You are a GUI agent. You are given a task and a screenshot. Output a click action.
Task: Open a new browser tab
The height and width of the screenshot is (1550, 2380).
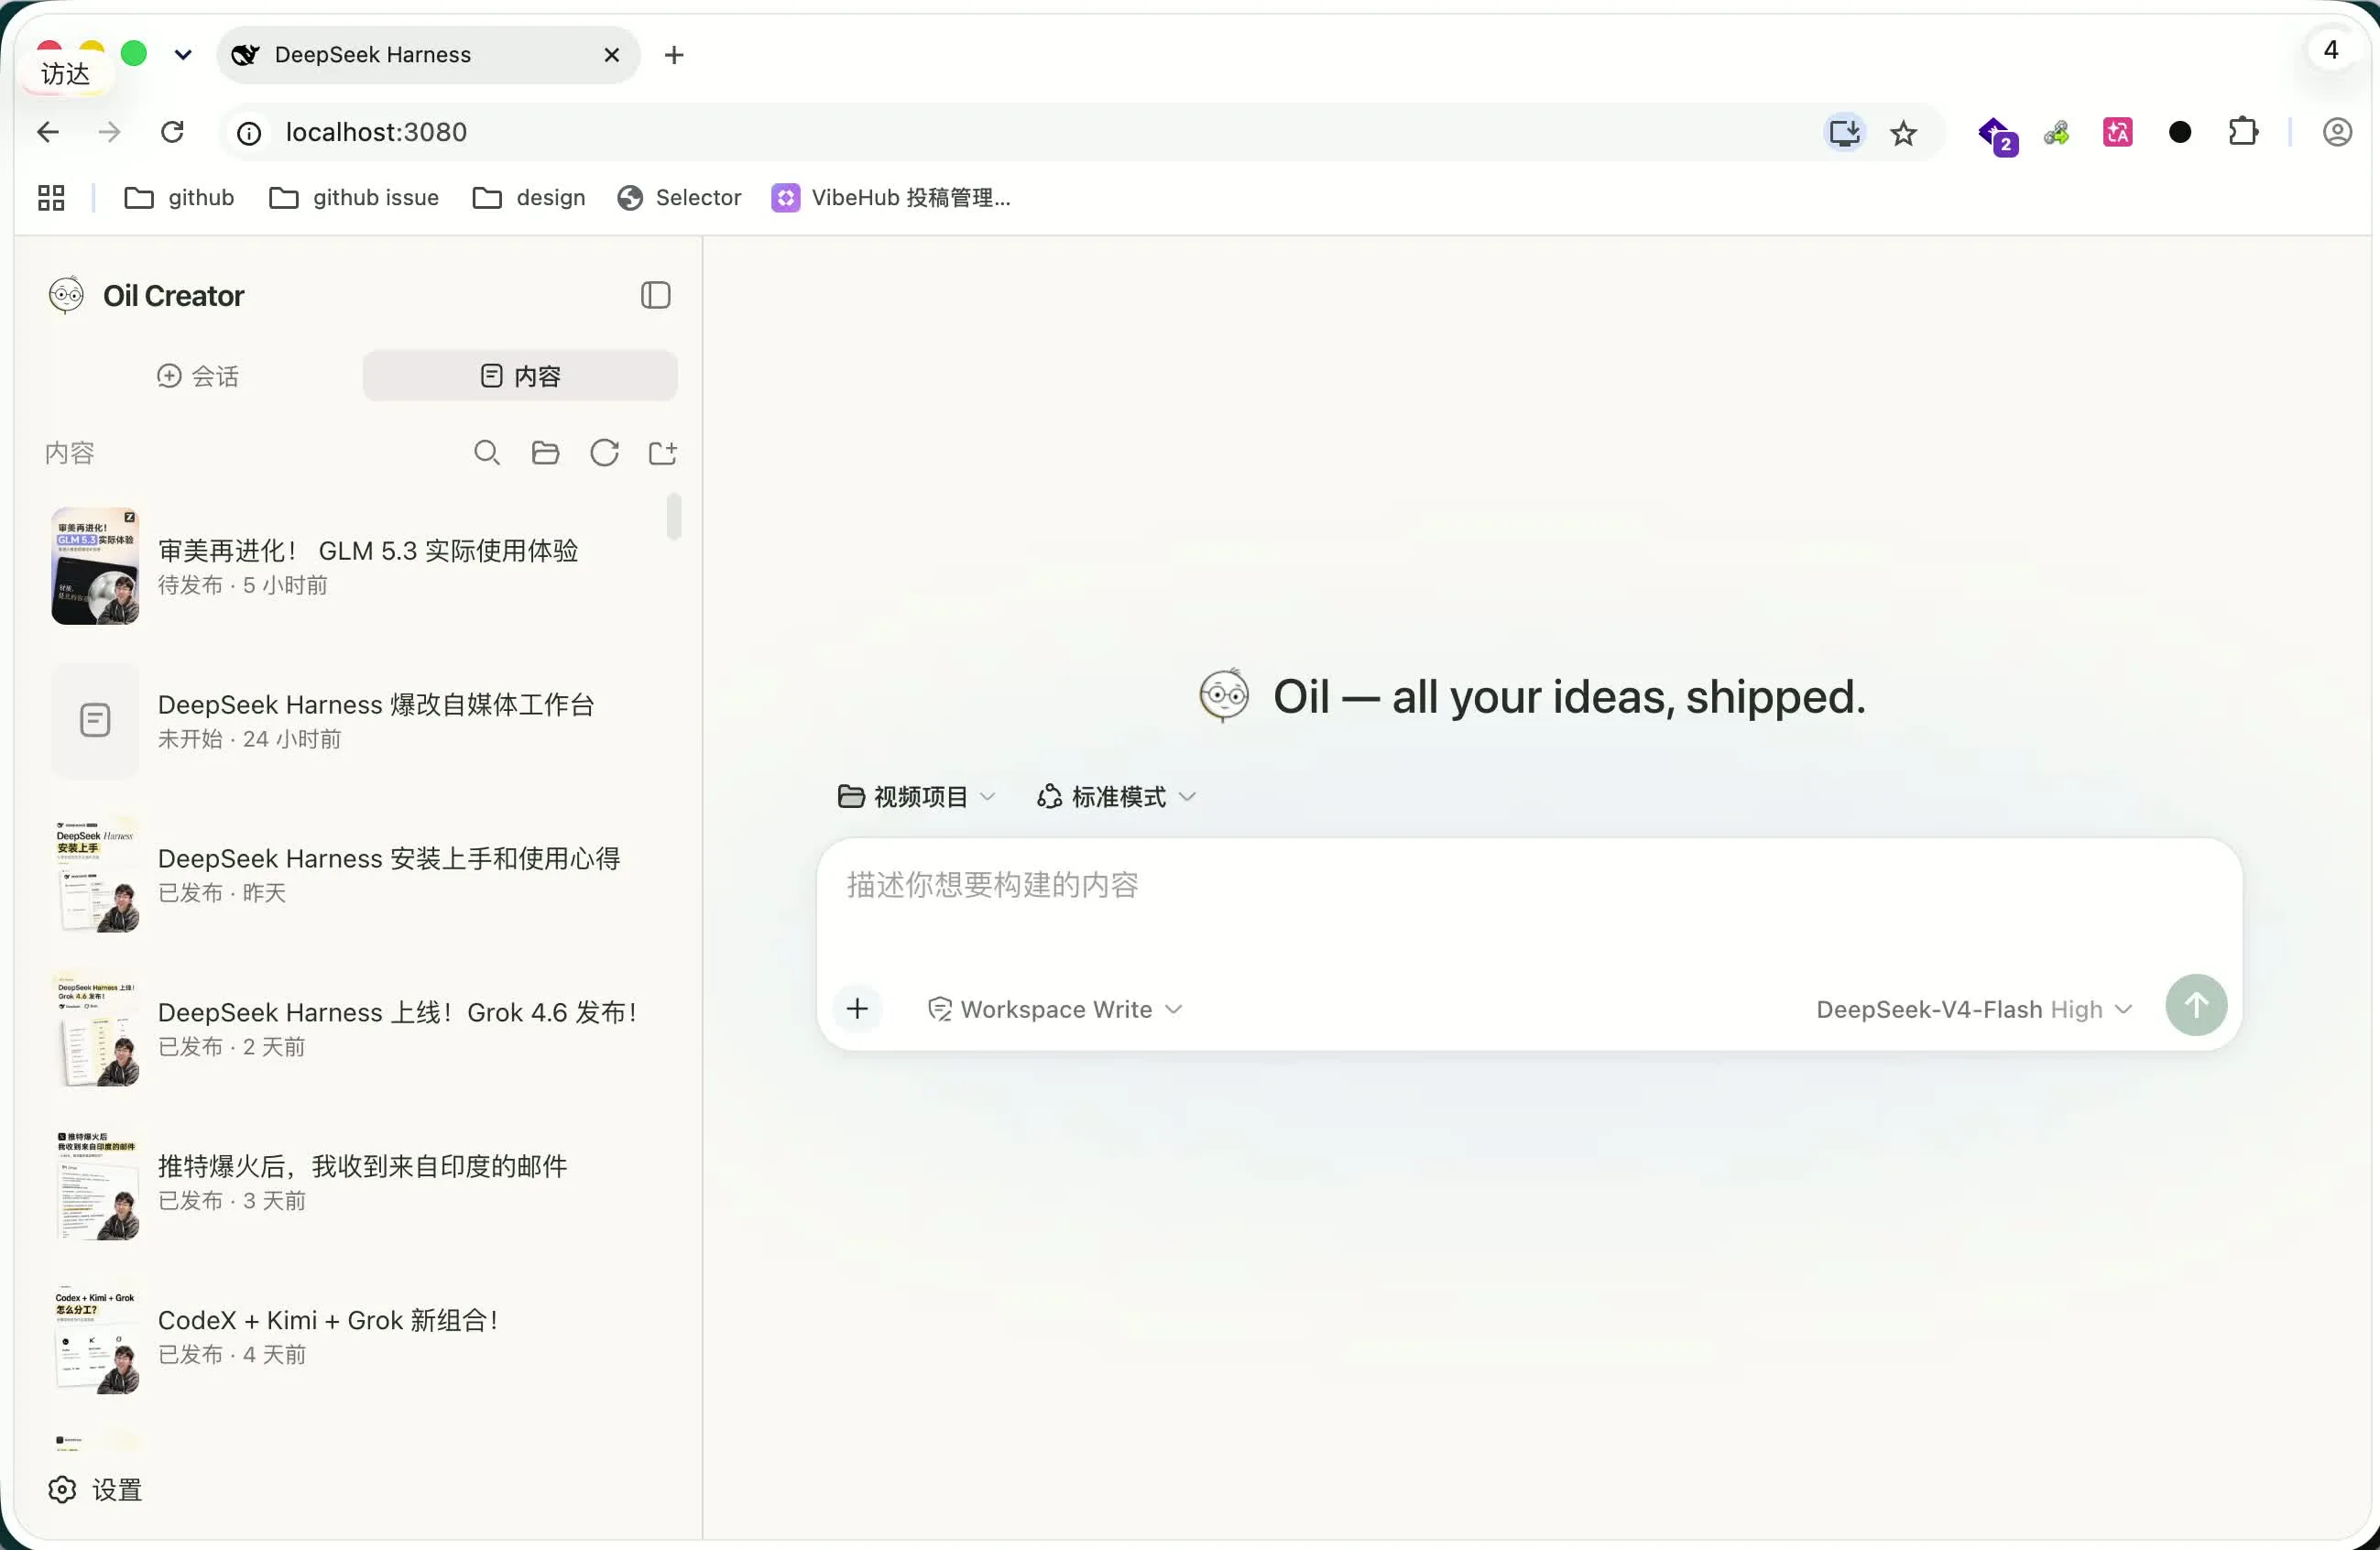[x=674, y=55]
